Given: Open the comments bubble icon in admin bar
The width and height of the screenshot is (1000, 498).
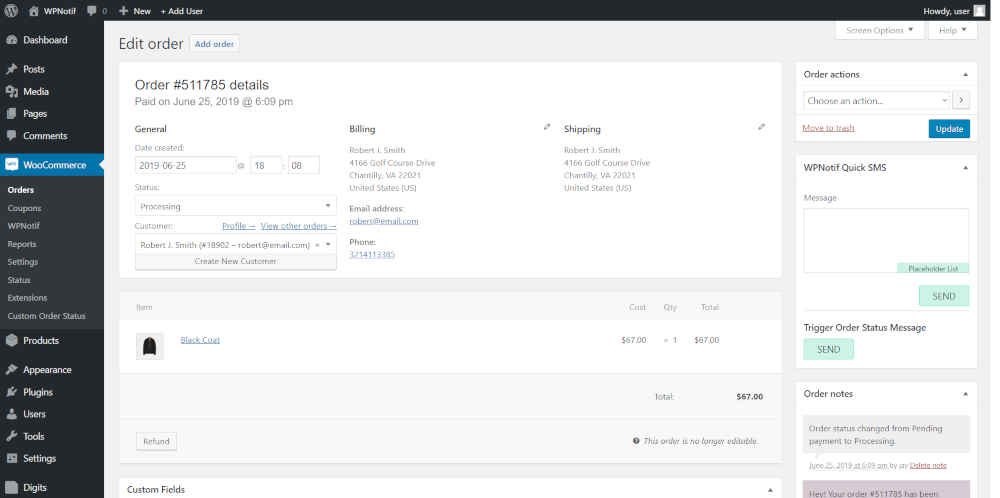Looking at the screenshot, I should 92,10.
